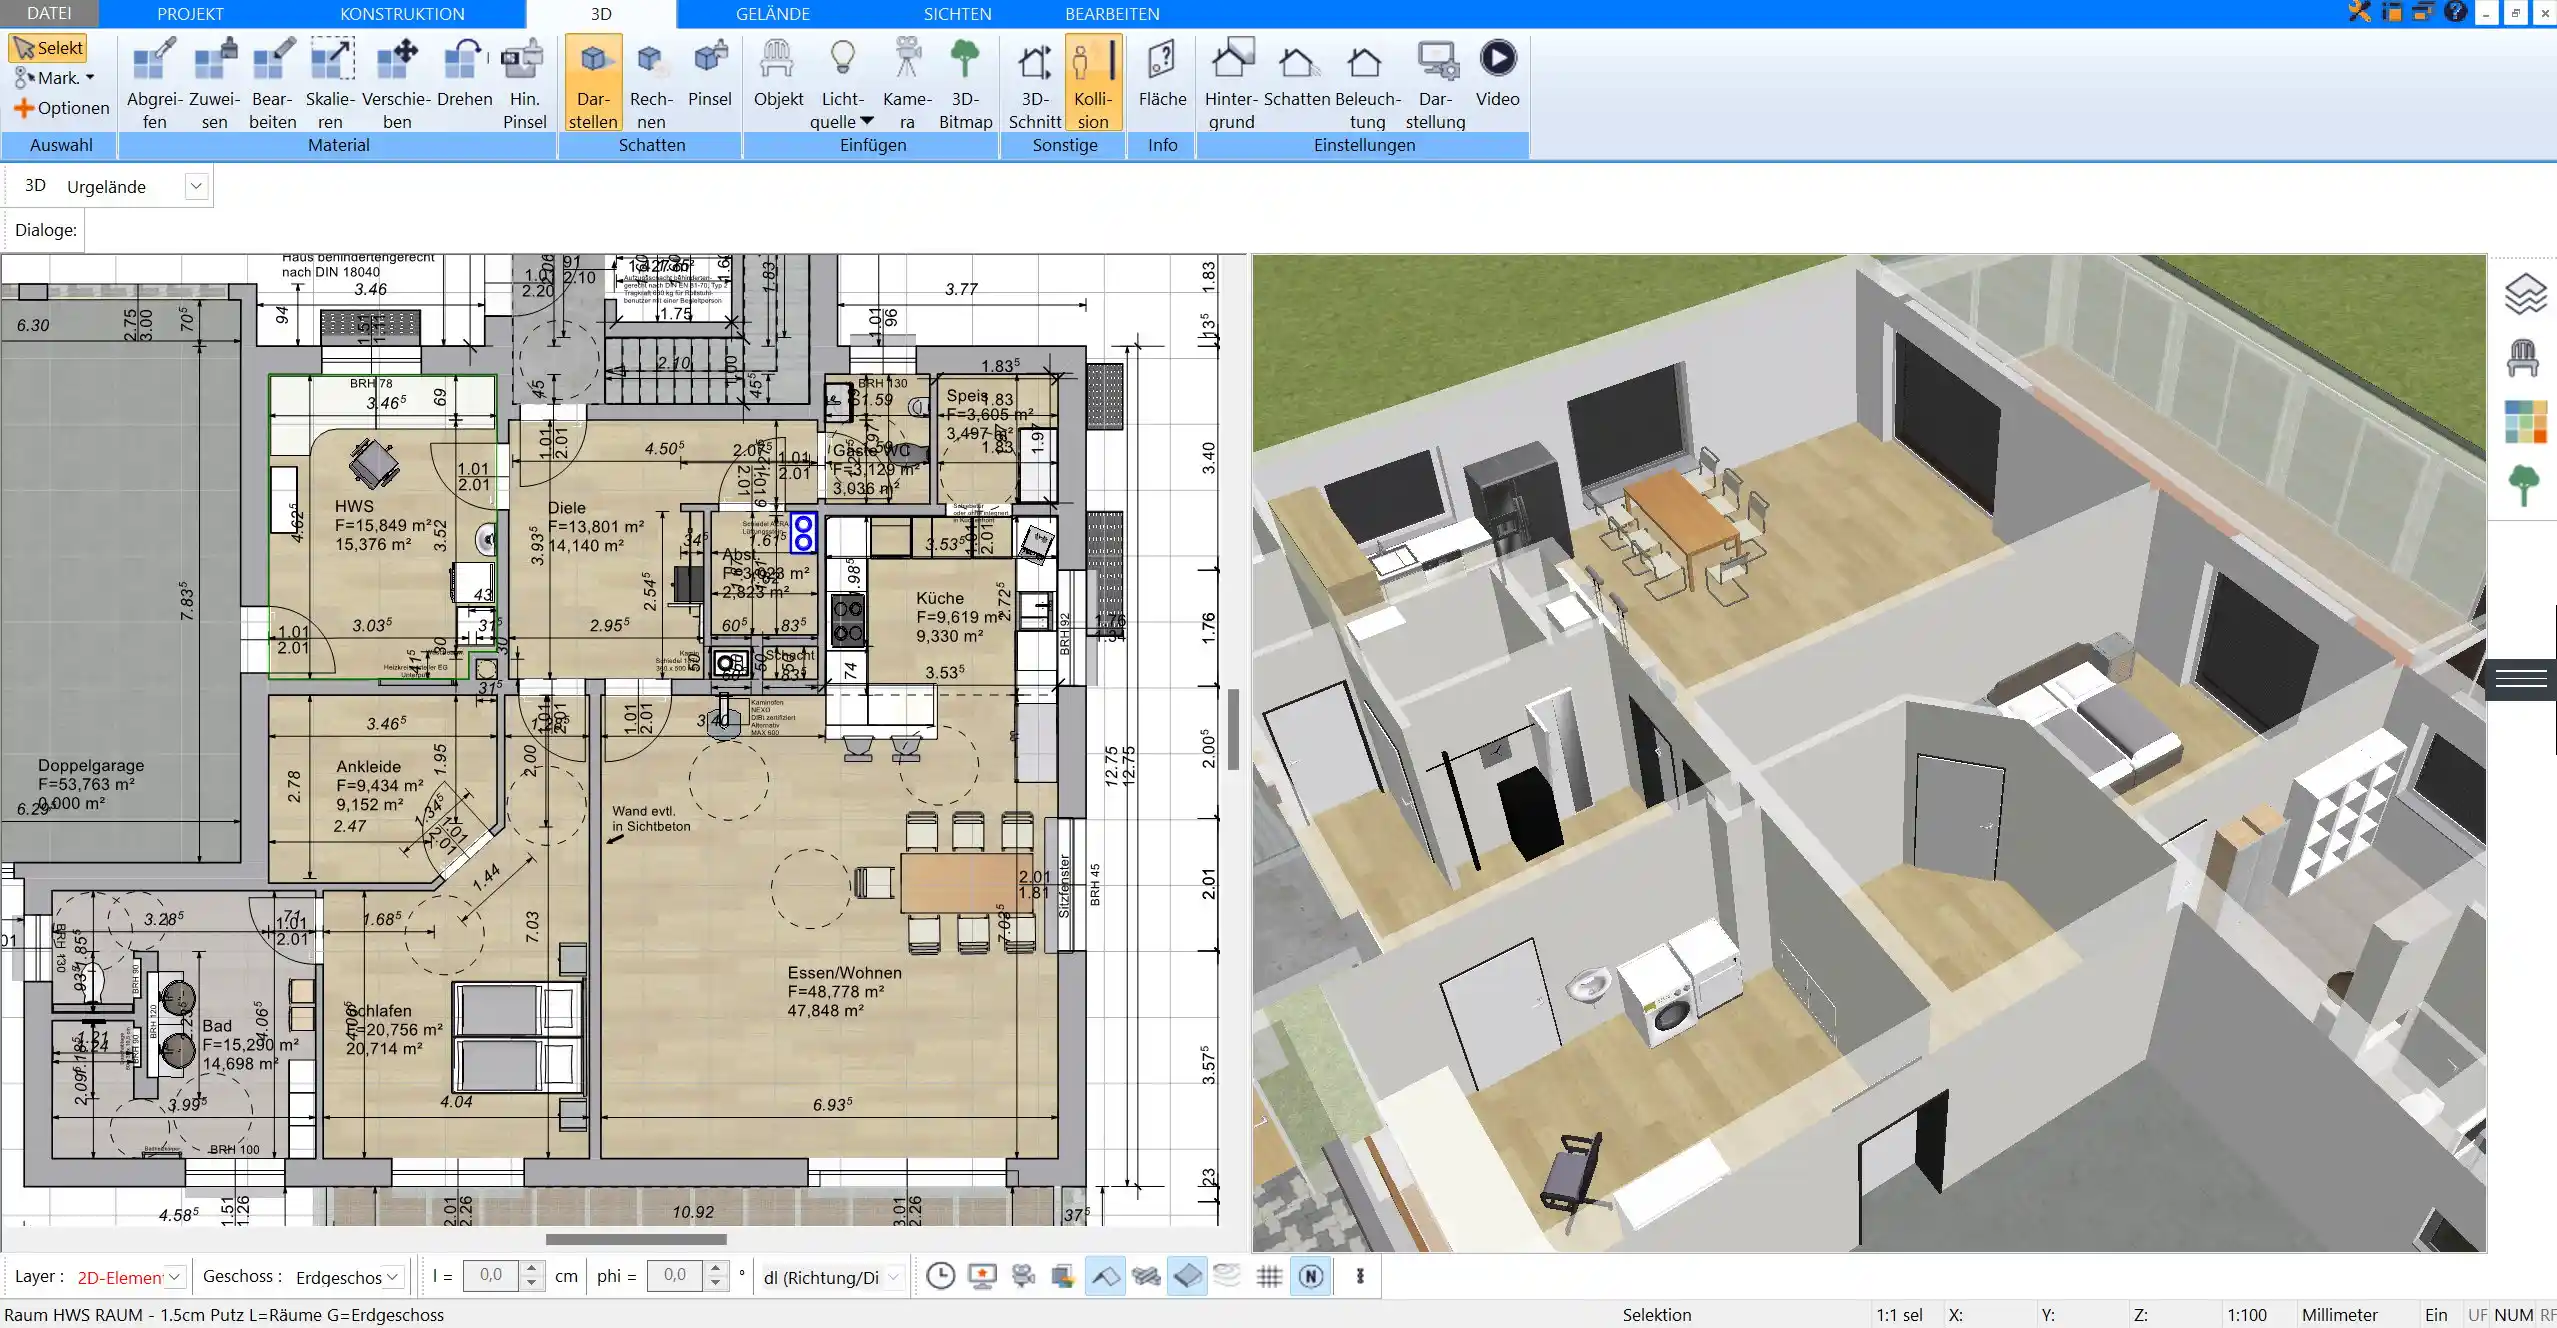Switch to the BEARBEITEN tab
Image resolution: width=2557 pixels, height=1328 pixels.
pos(1112,14)
